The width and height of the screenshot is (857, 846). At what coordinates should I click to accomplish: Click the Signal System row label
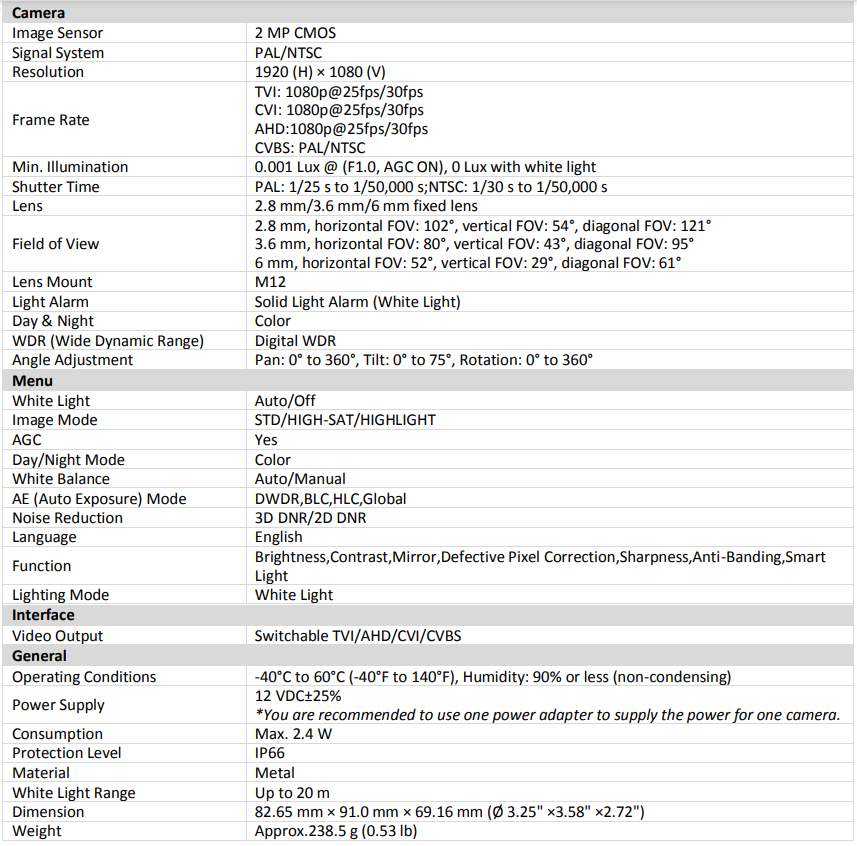[x=58, y=53]
